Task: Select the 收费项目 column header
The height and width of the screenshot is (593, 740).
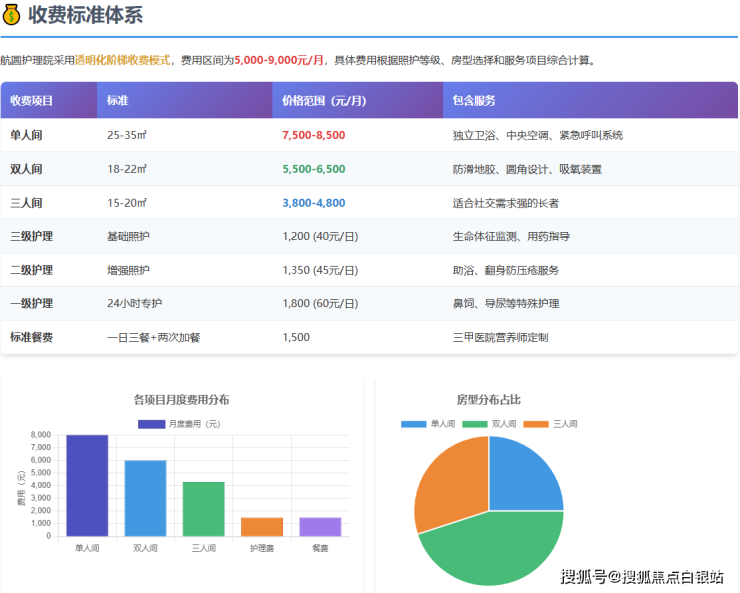Action: click(x=32, y=101)
